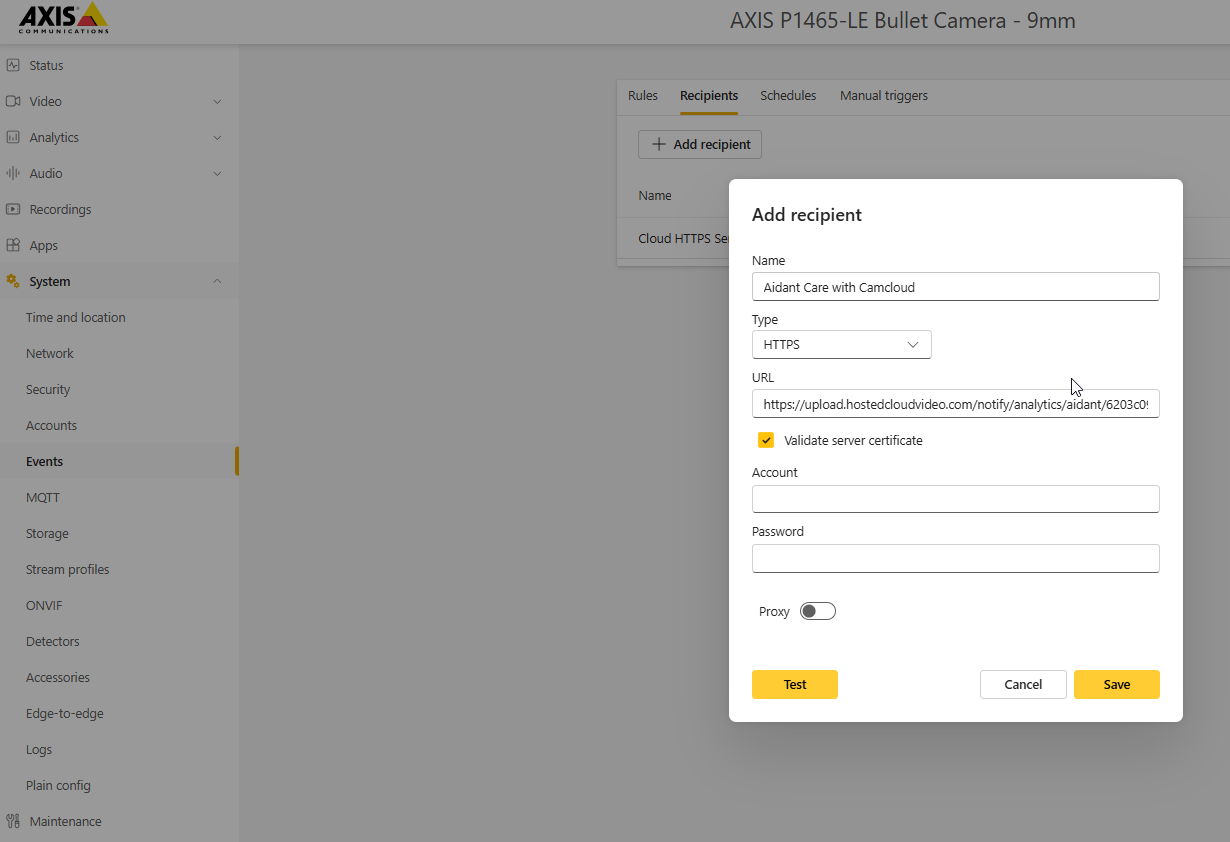Select MQTT in the System menu
Image resolution: width=1230 pixels, height=842 pixels.
43,497
